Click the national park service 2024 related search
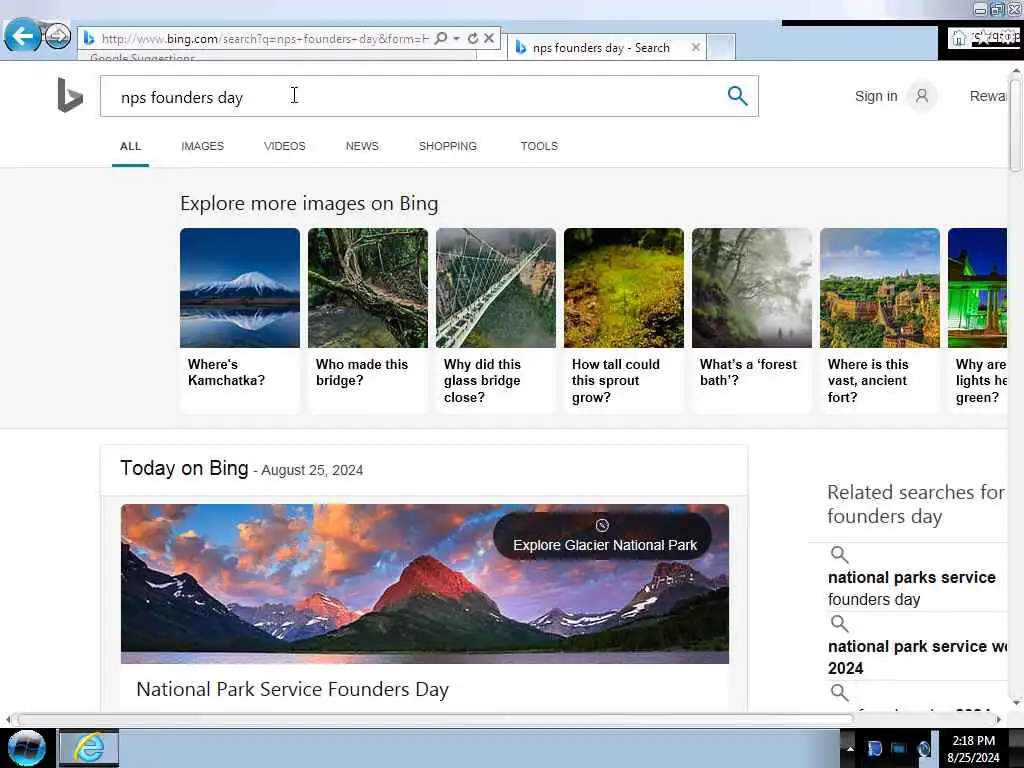Viewport: 1024px width, 768px height. [x=917, y=657]
